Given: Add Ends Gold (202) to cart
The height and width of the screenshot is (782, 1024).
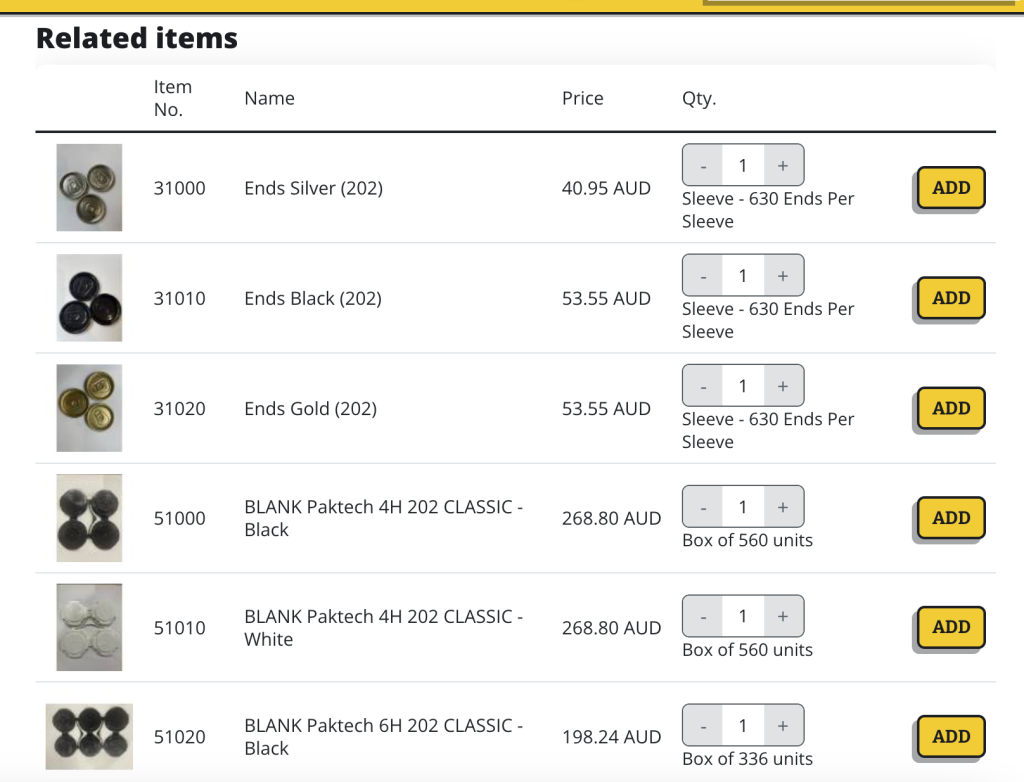Looking at the screenshot, I should point(951,408).
